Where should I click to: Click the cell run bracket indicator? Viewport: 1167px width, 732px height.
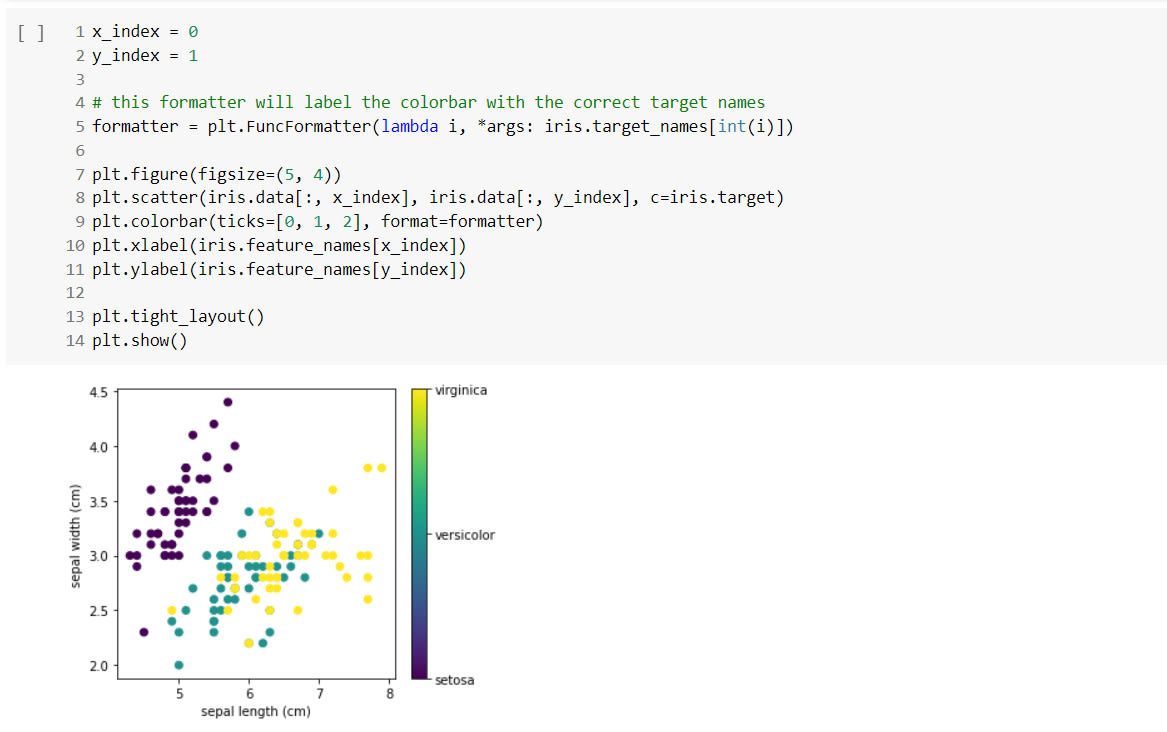(x=31, y=33)
